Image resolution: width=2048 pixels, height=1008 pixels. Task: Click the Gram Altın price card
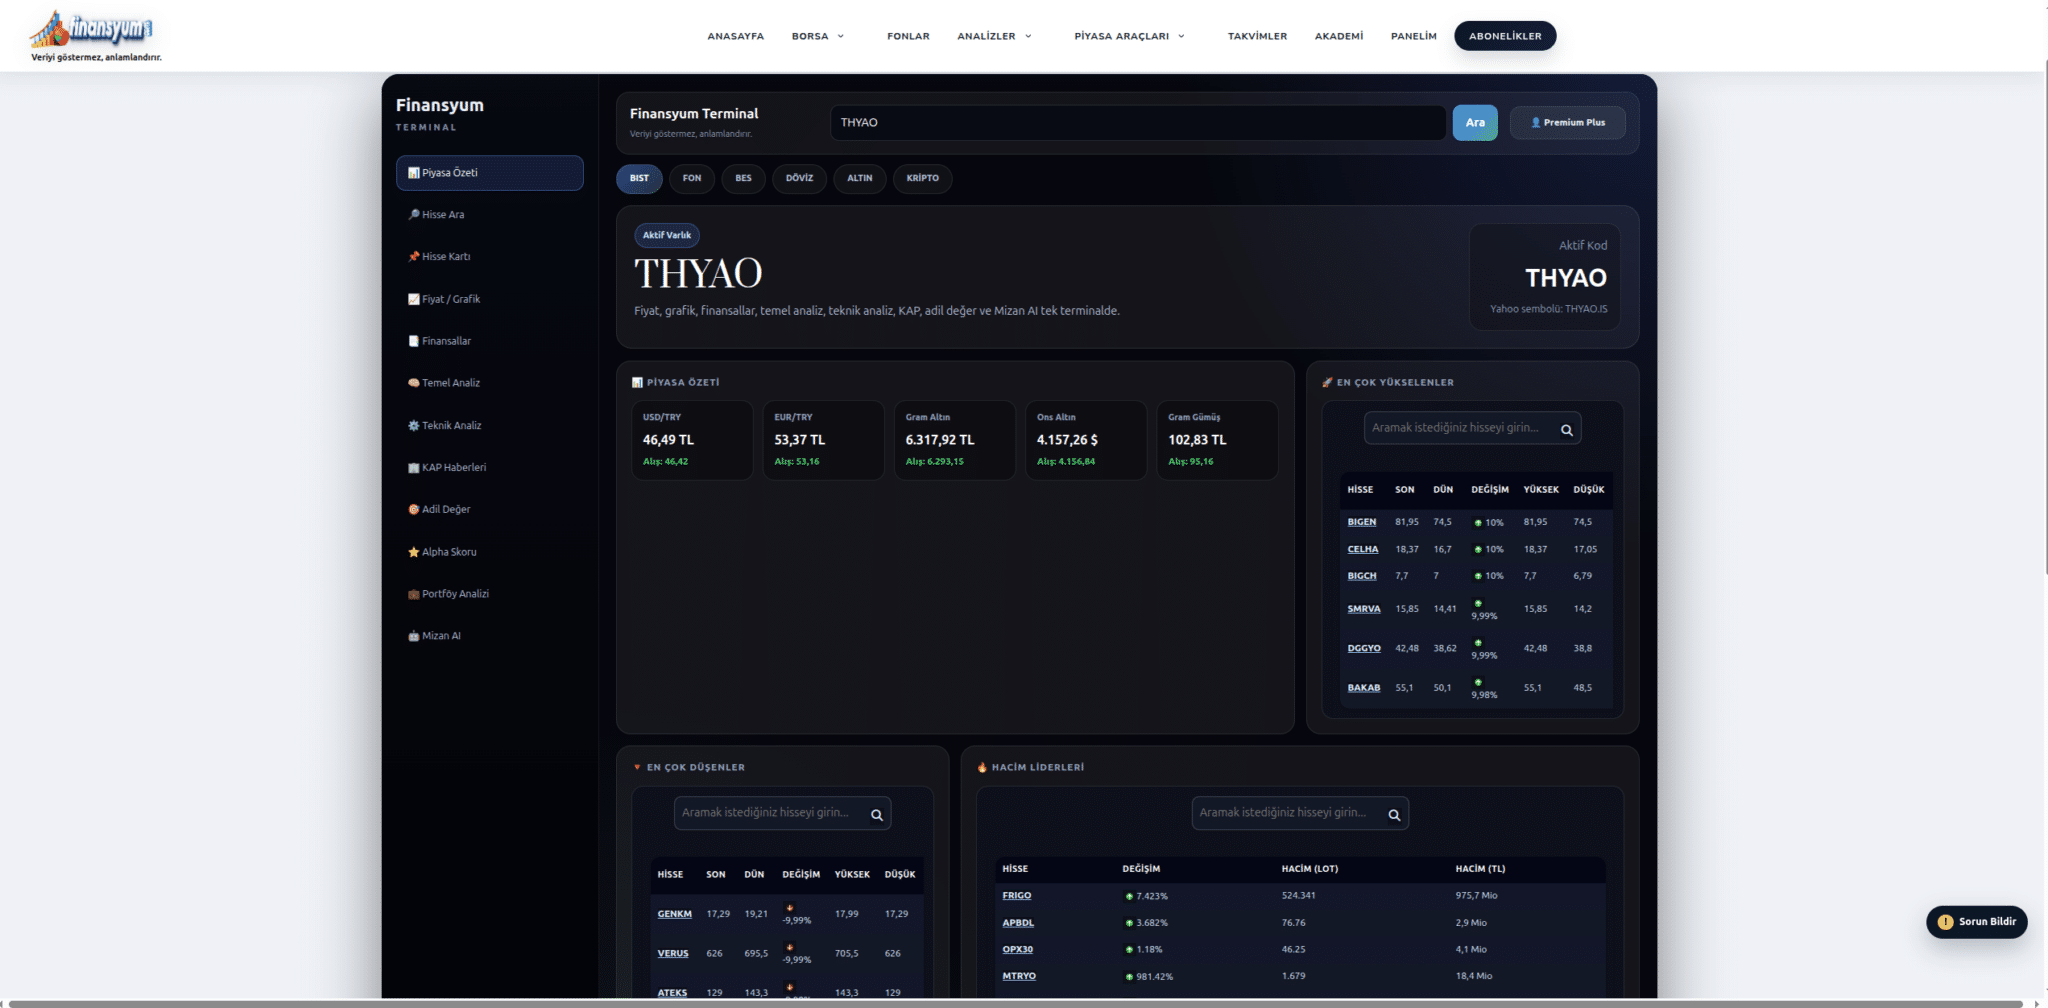955,440
